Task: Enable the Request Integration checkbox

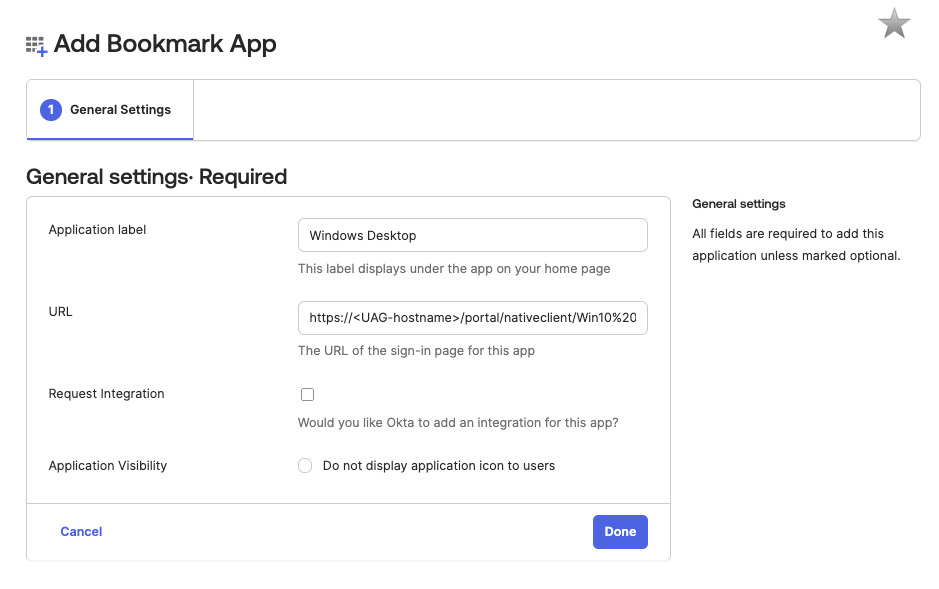Action: click(x=307, y=395)
